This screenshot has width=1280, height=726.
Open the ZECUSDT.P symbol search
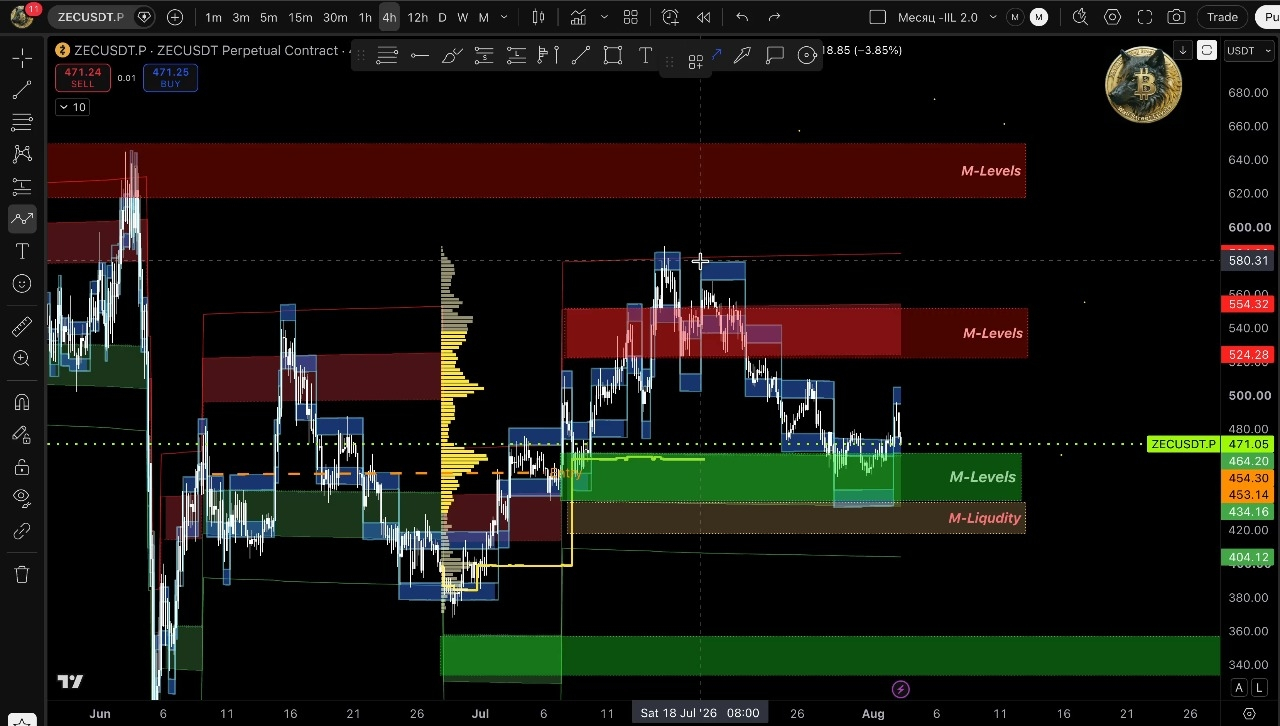point(90,17)
